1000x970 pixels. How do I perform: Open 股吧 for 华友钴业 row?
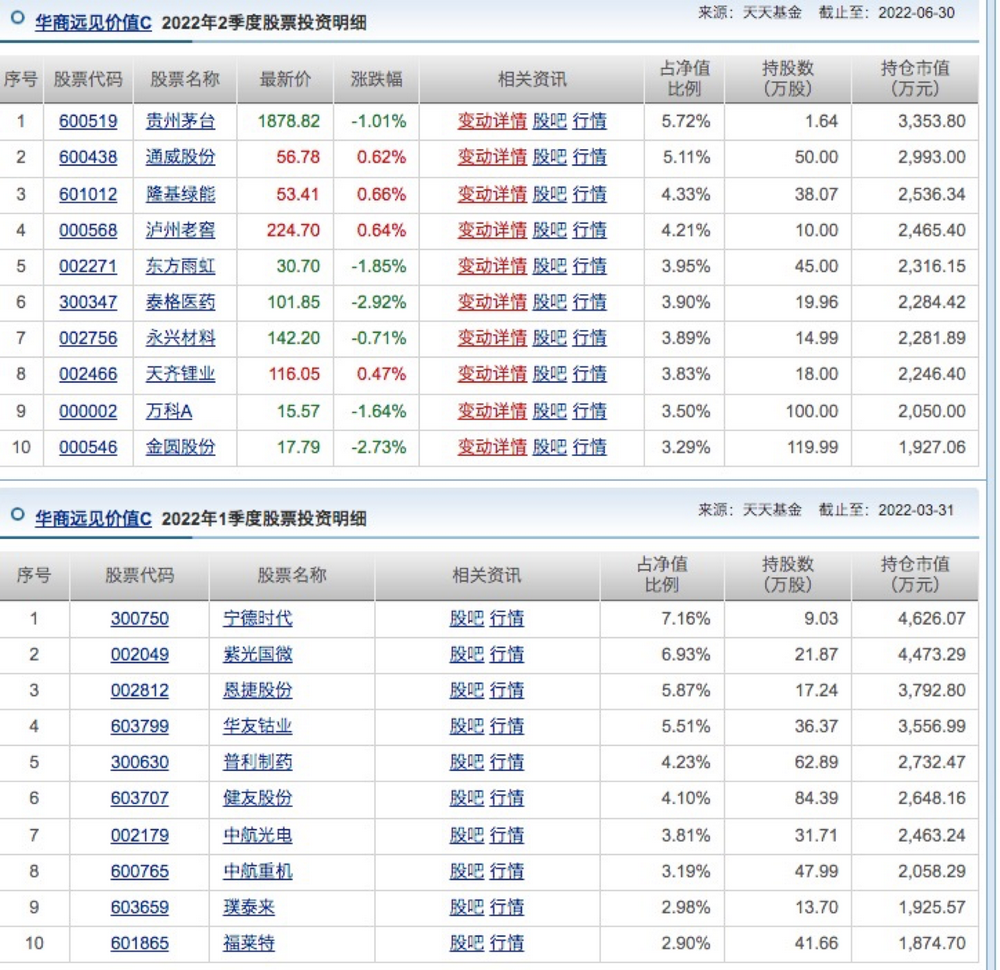467,726
